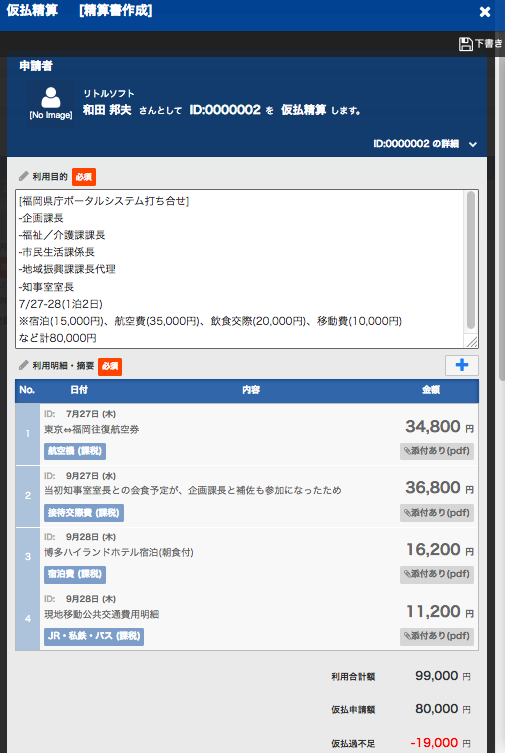Open pdf attachment for 34,800 yen airfare
This screenshot has width=505, height=753.
click(437, 451)
